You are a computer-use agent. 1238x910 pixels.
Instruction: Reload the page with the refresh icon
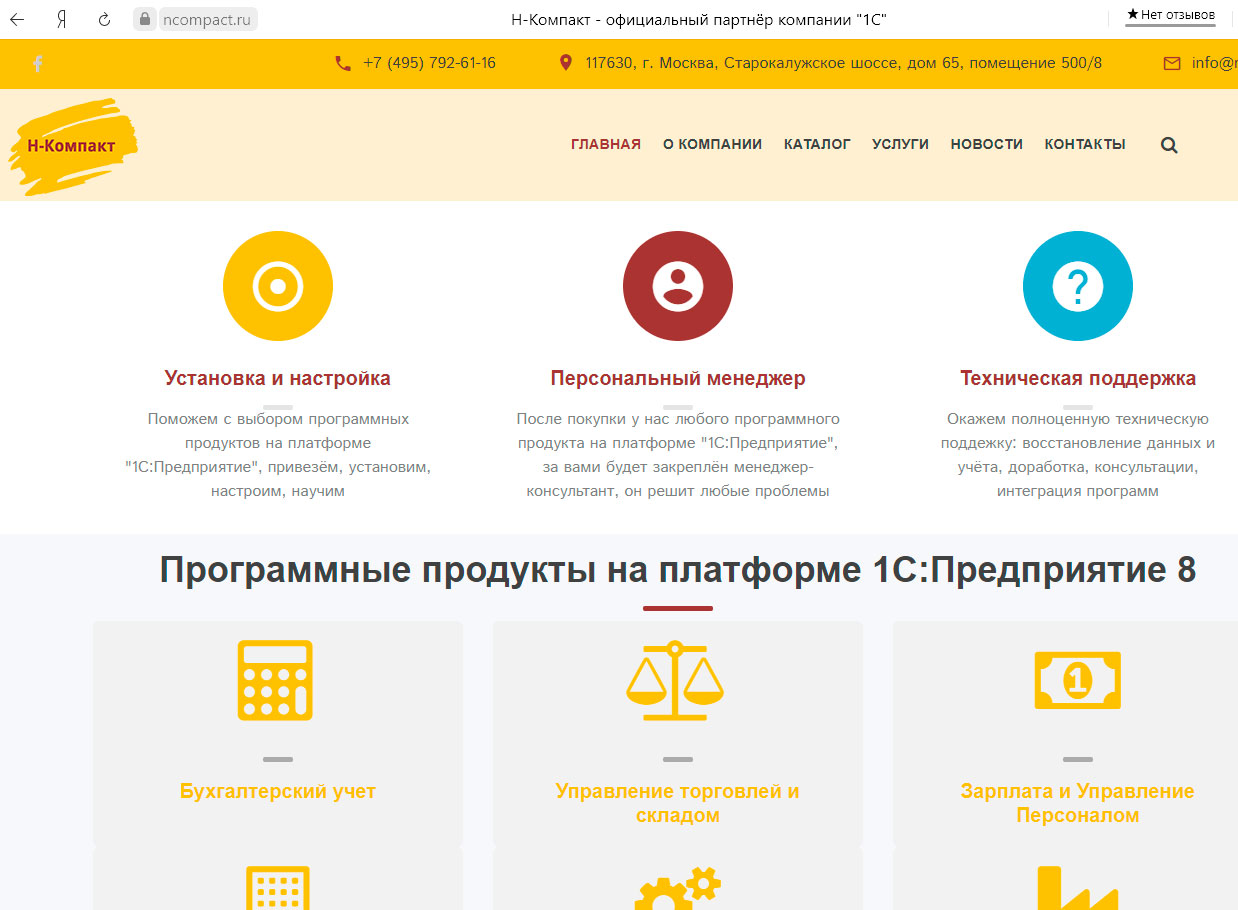pos(104,19)
